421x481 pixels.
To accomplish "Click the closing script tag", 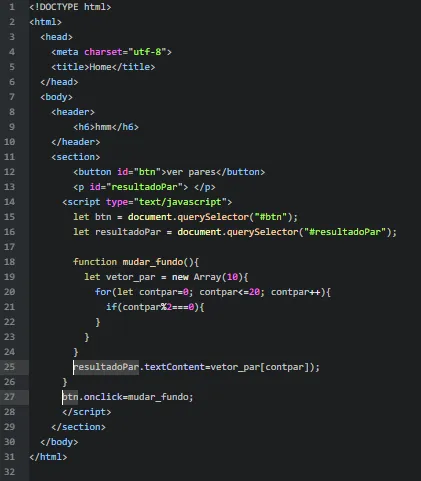I will click(87, 412).
